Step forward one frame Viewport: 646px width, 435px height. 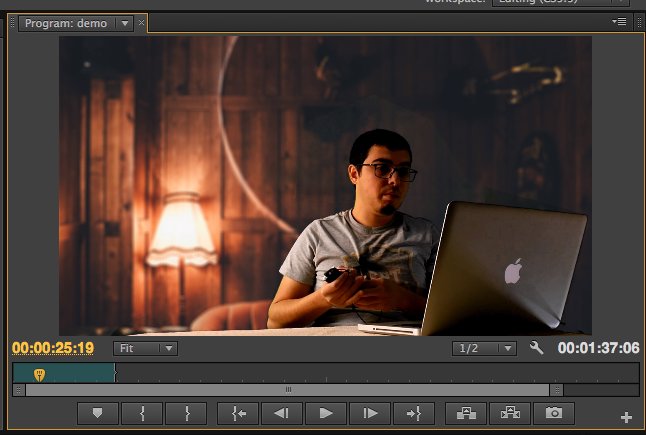370,413
